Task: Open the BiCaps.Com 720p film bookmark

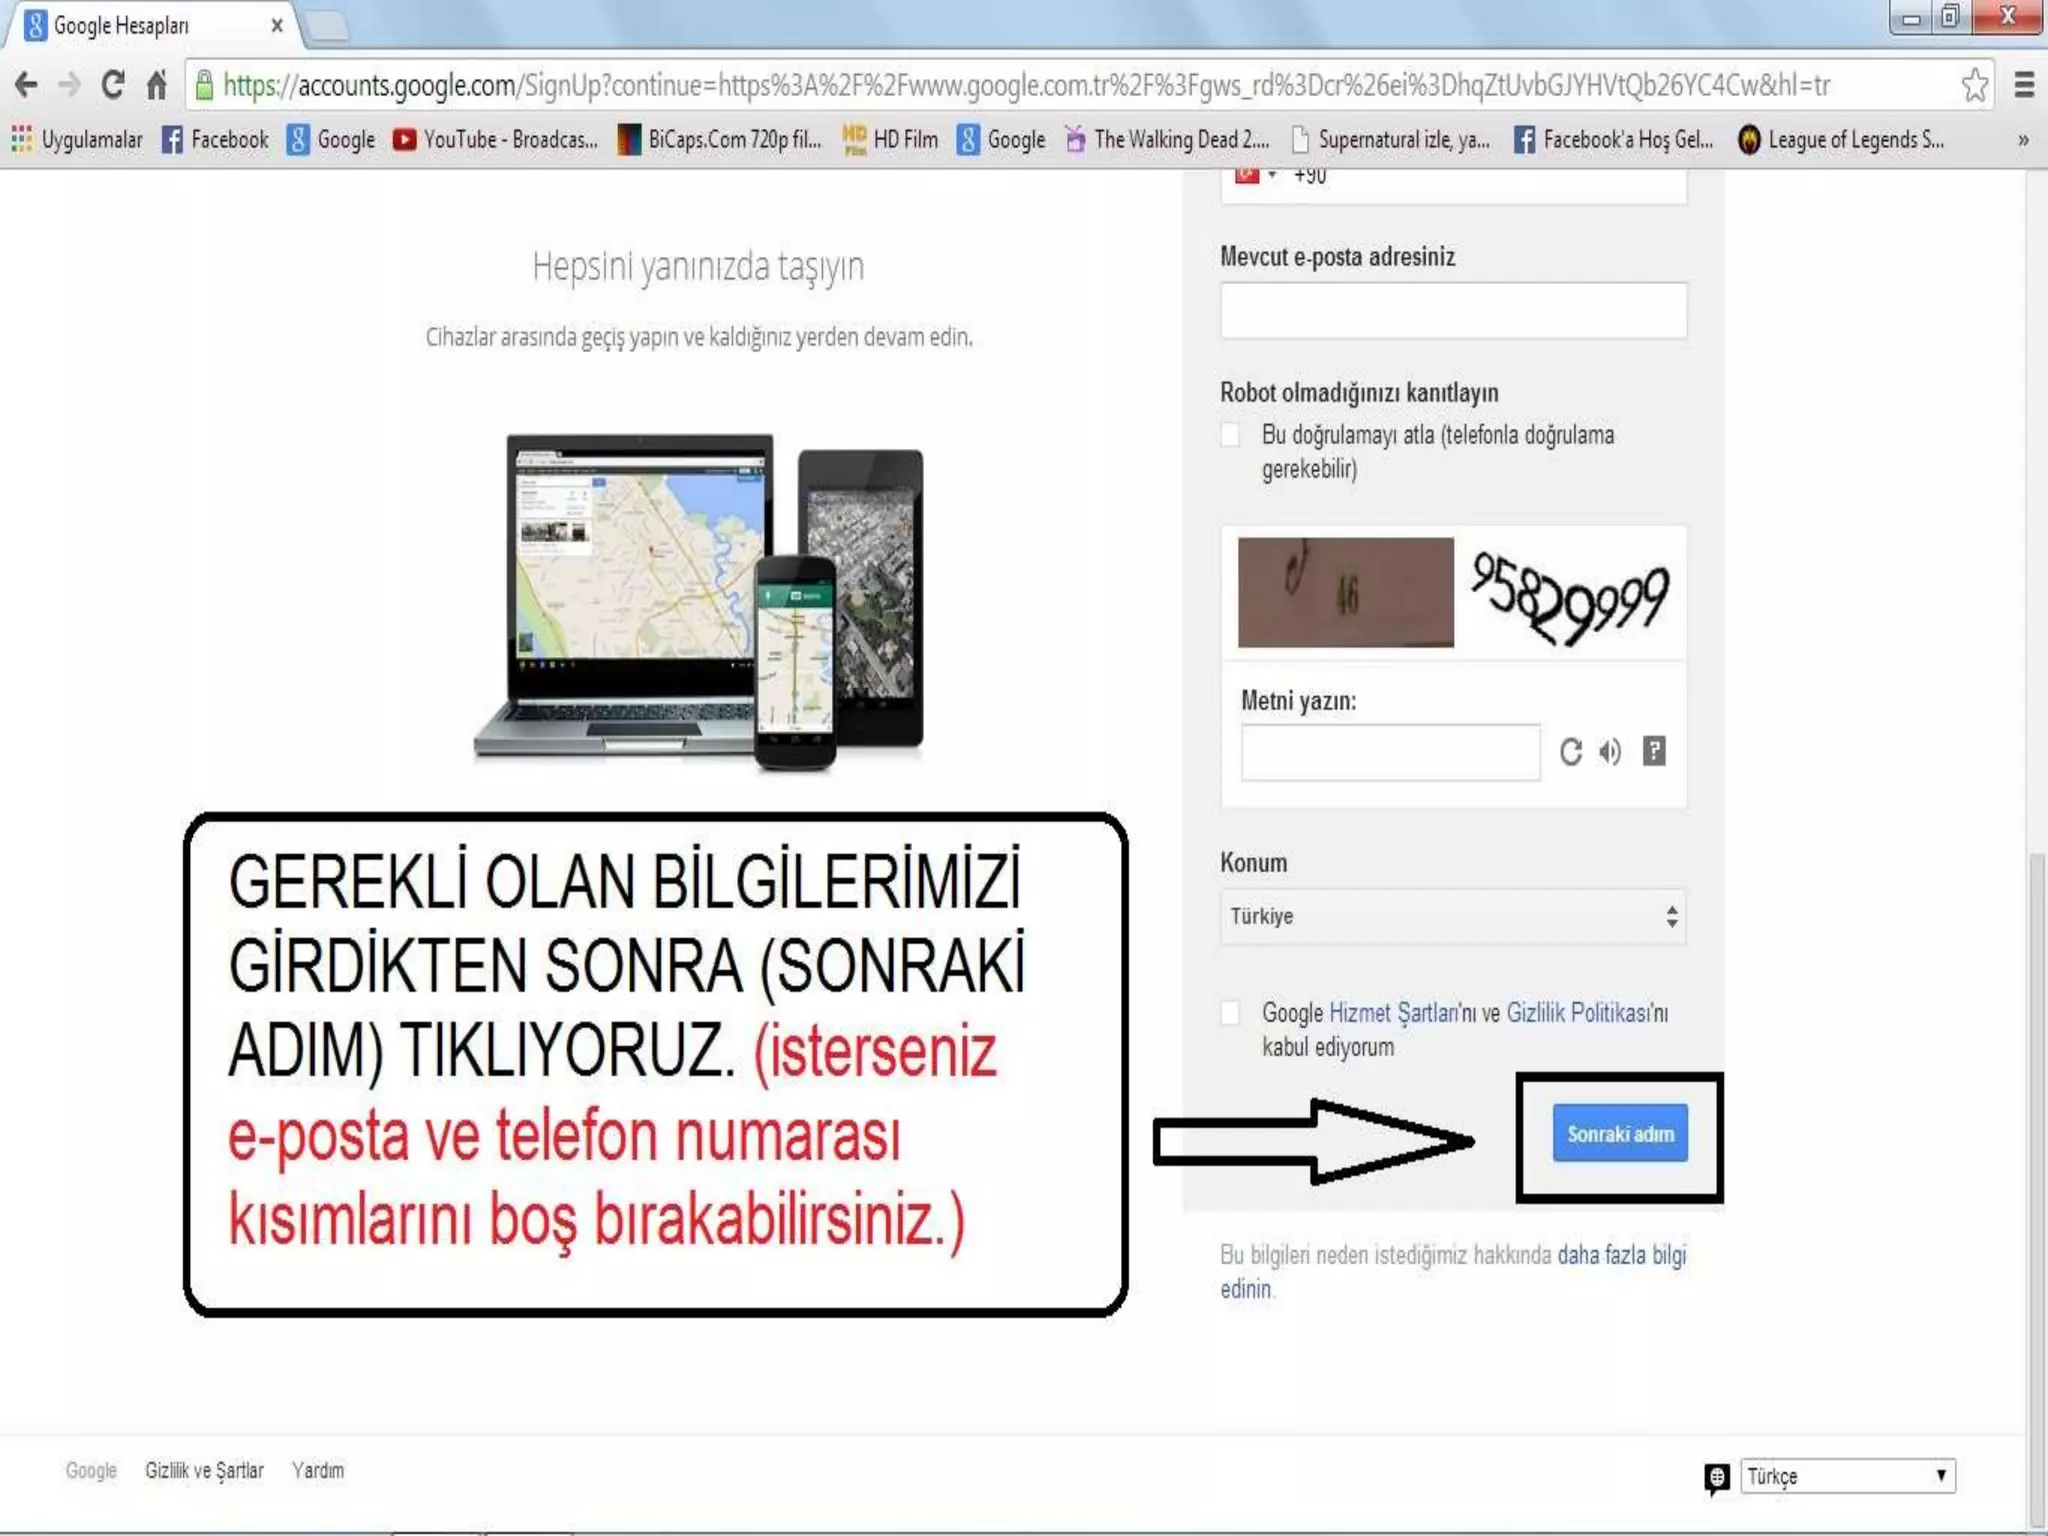Action: 719,139
